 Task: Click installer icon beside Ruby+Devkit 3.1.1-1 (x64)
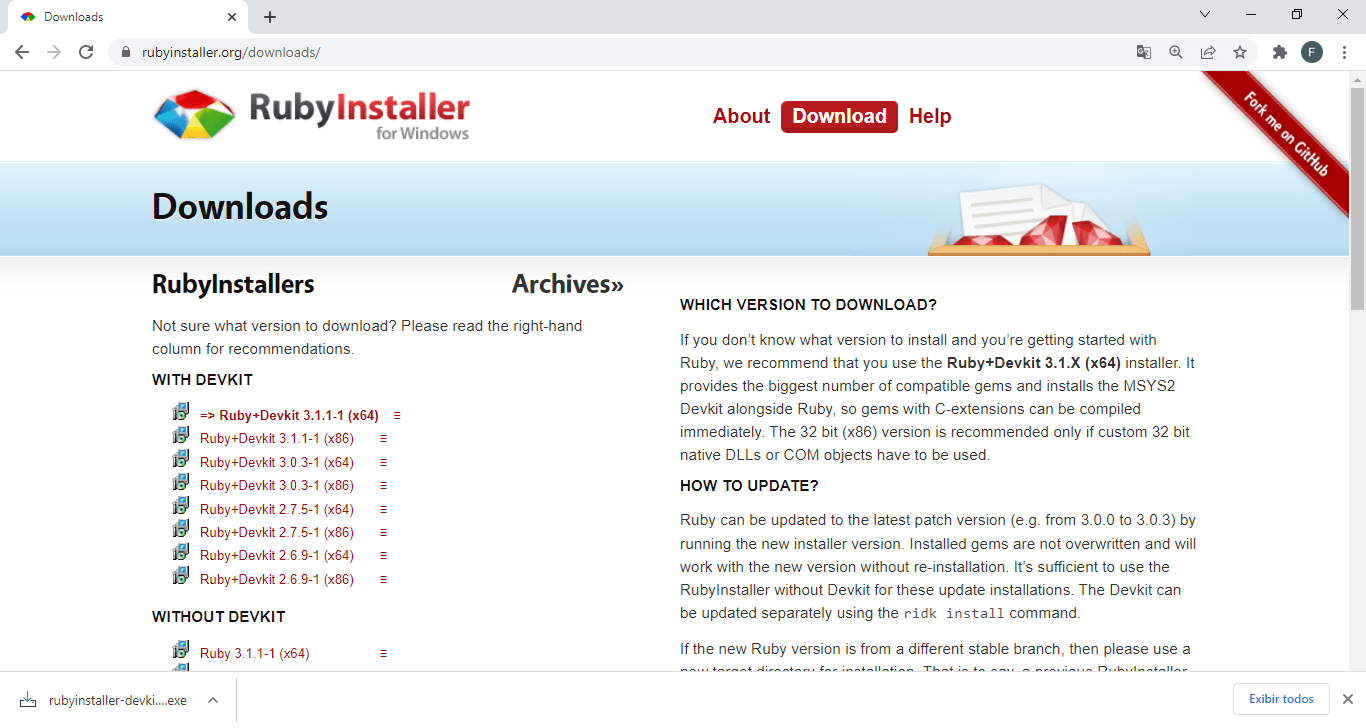pyautogui.click(x=181, y=412)
